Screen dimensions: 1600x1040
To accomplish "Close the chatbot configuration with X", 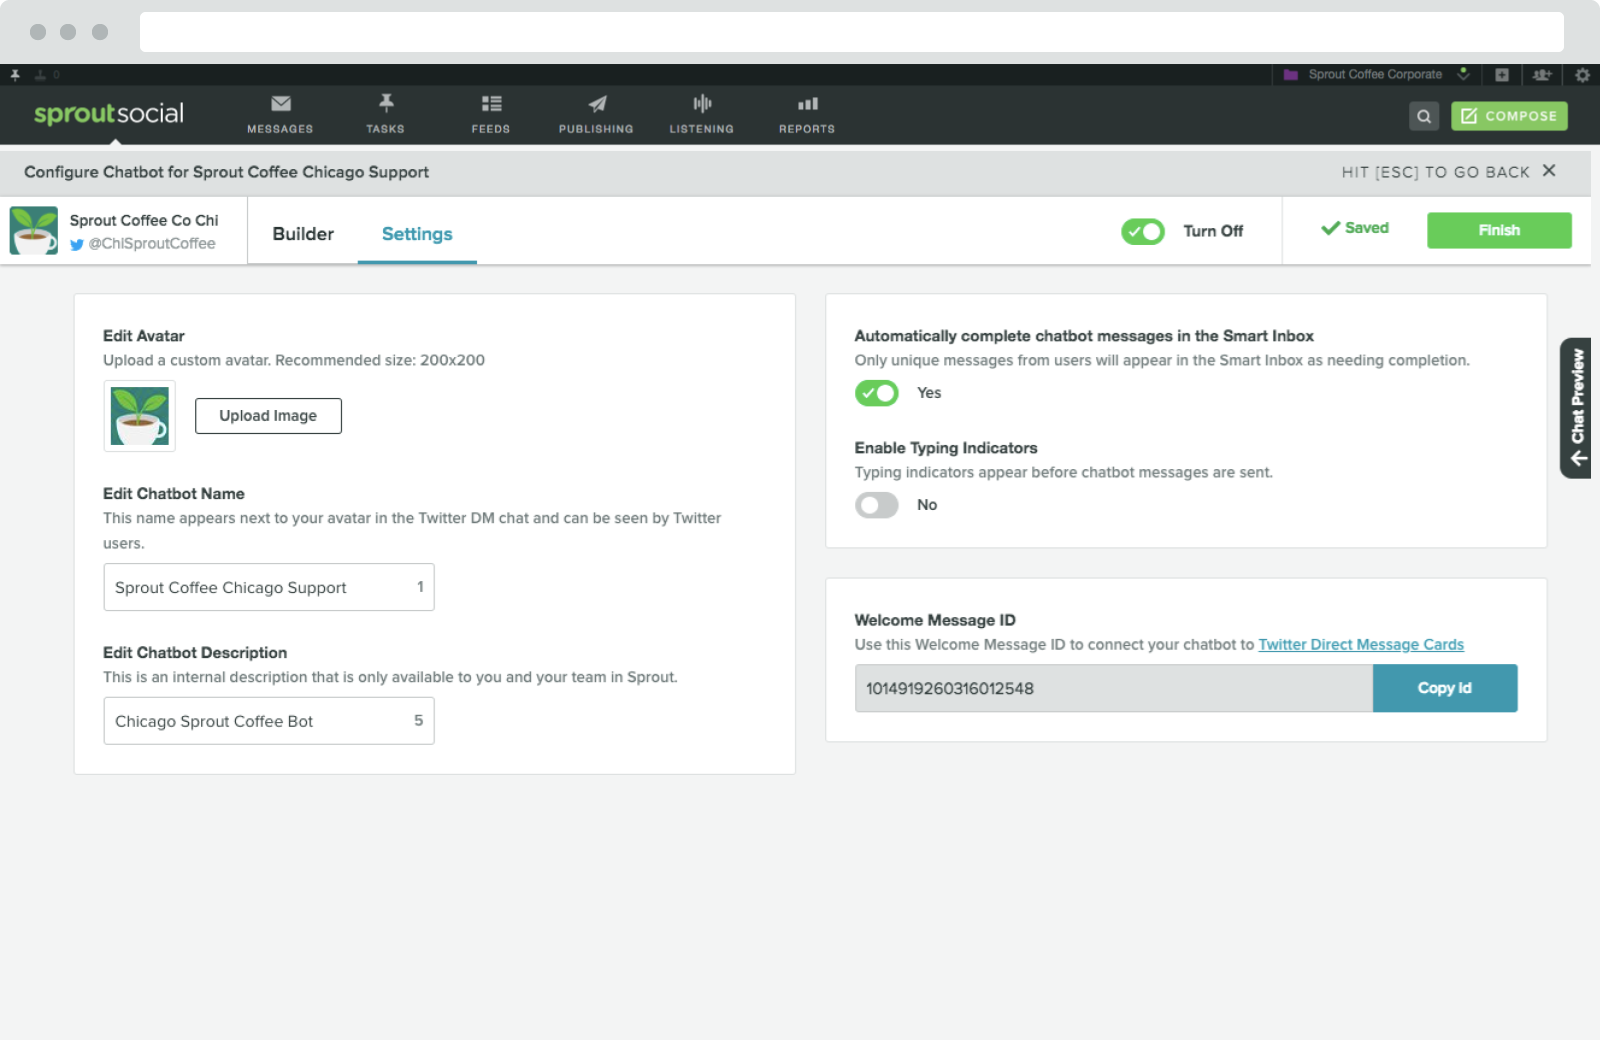I will [1549, 171].
